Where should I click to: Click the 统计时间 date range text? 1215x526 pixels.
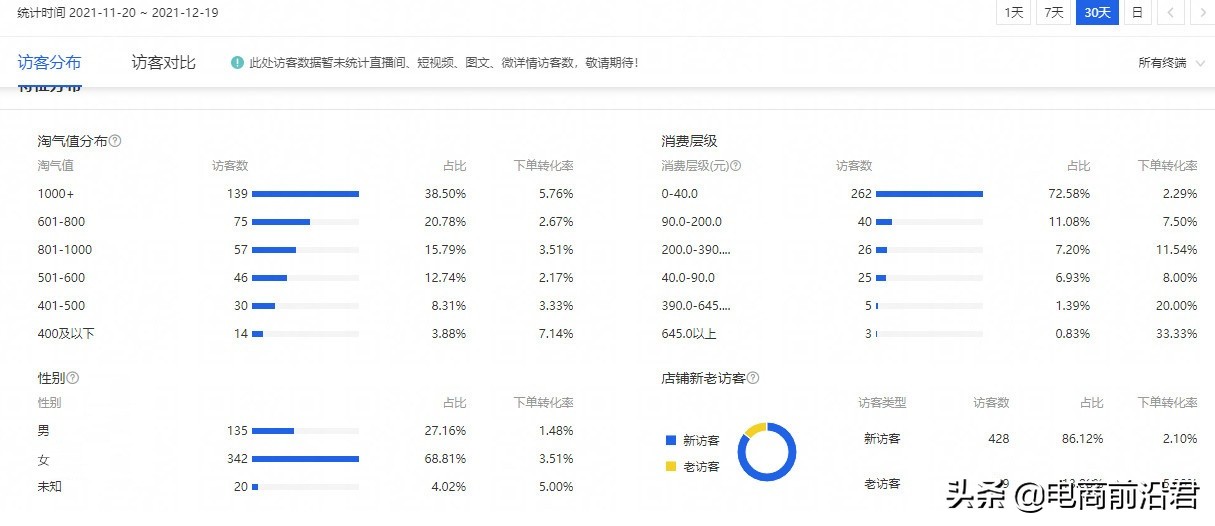[117, 13]
